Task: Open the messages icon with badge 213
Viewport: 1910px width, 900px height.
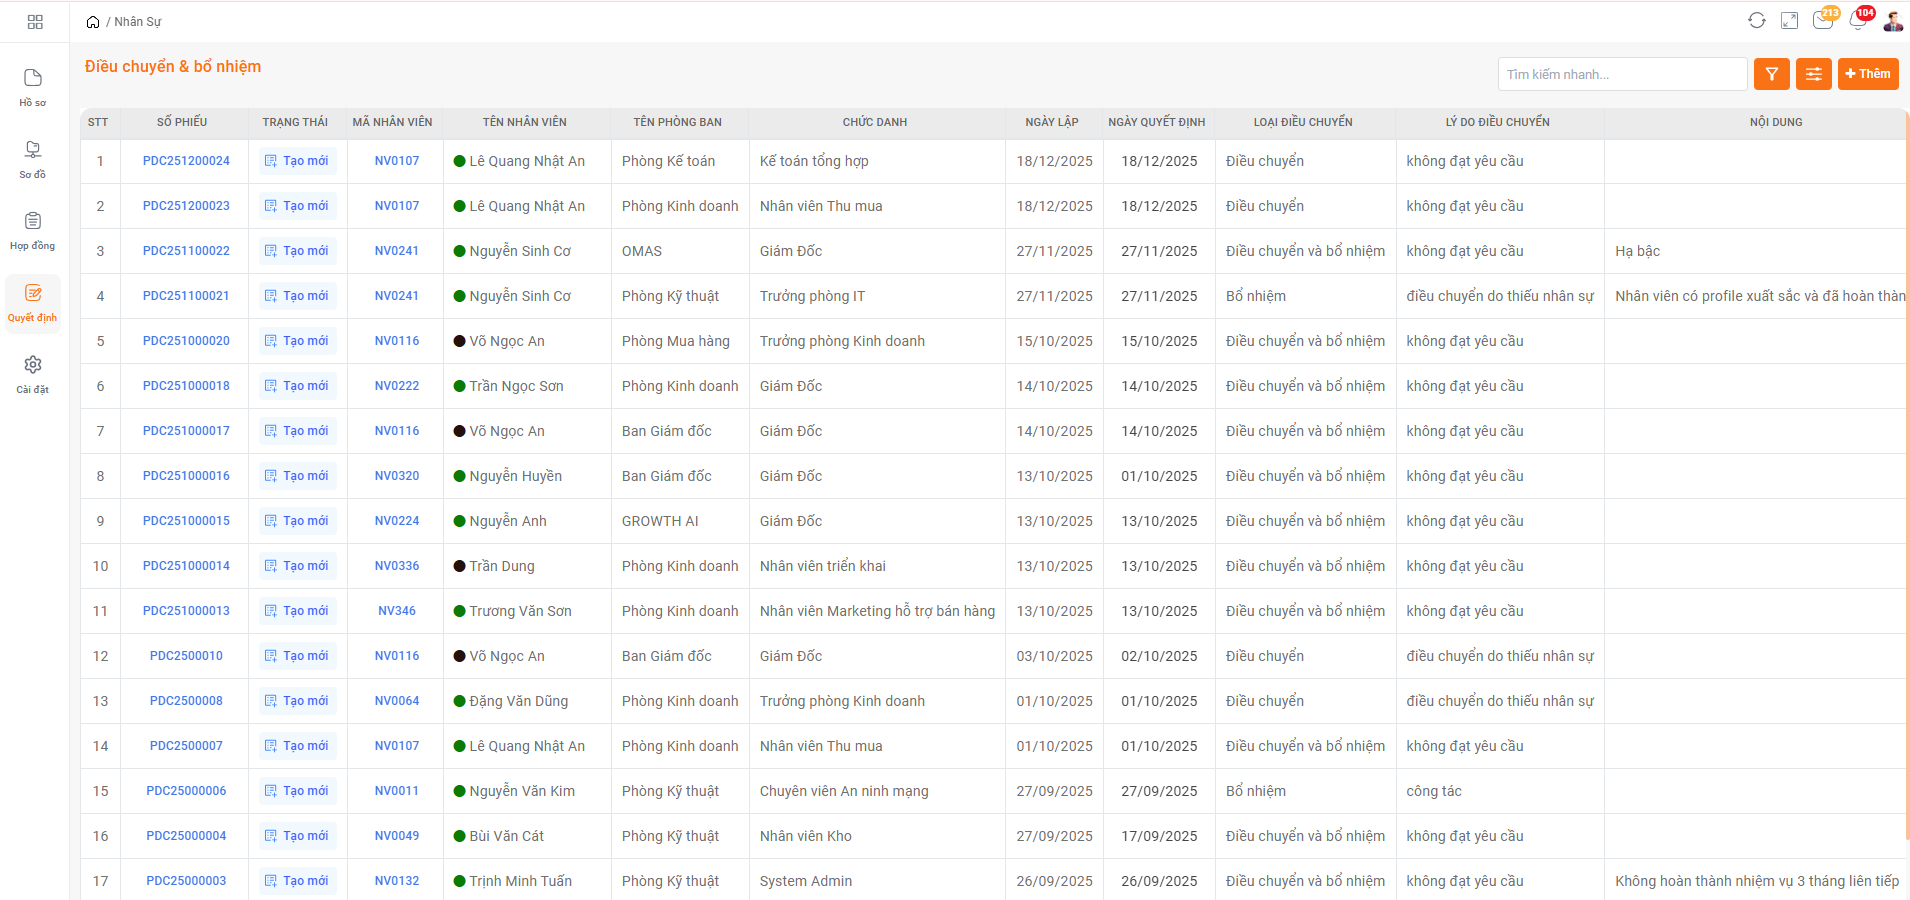Action: (1822, 21)
